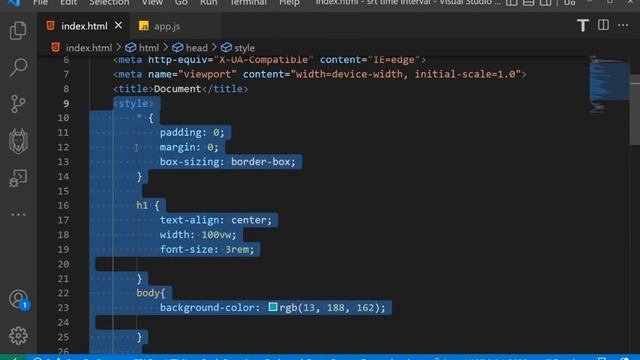
Task: Click the 'width: 100vw;' declaration
Action: 198,235
